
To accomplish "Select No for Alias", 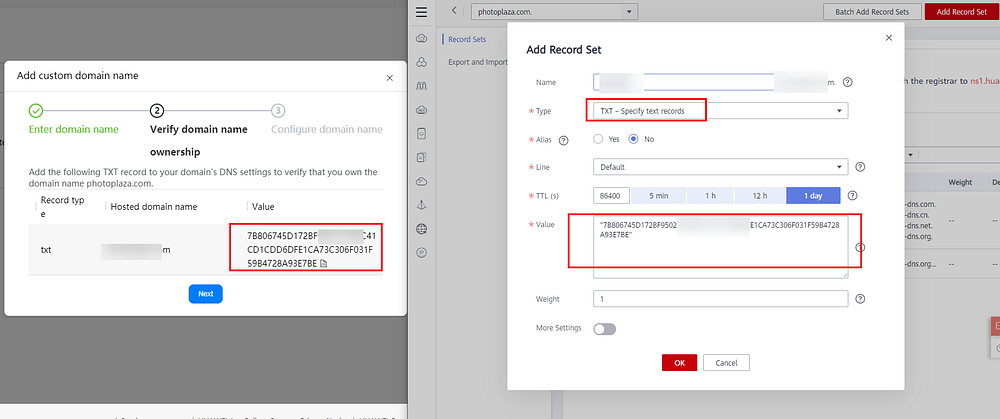I will coord(633,139).
